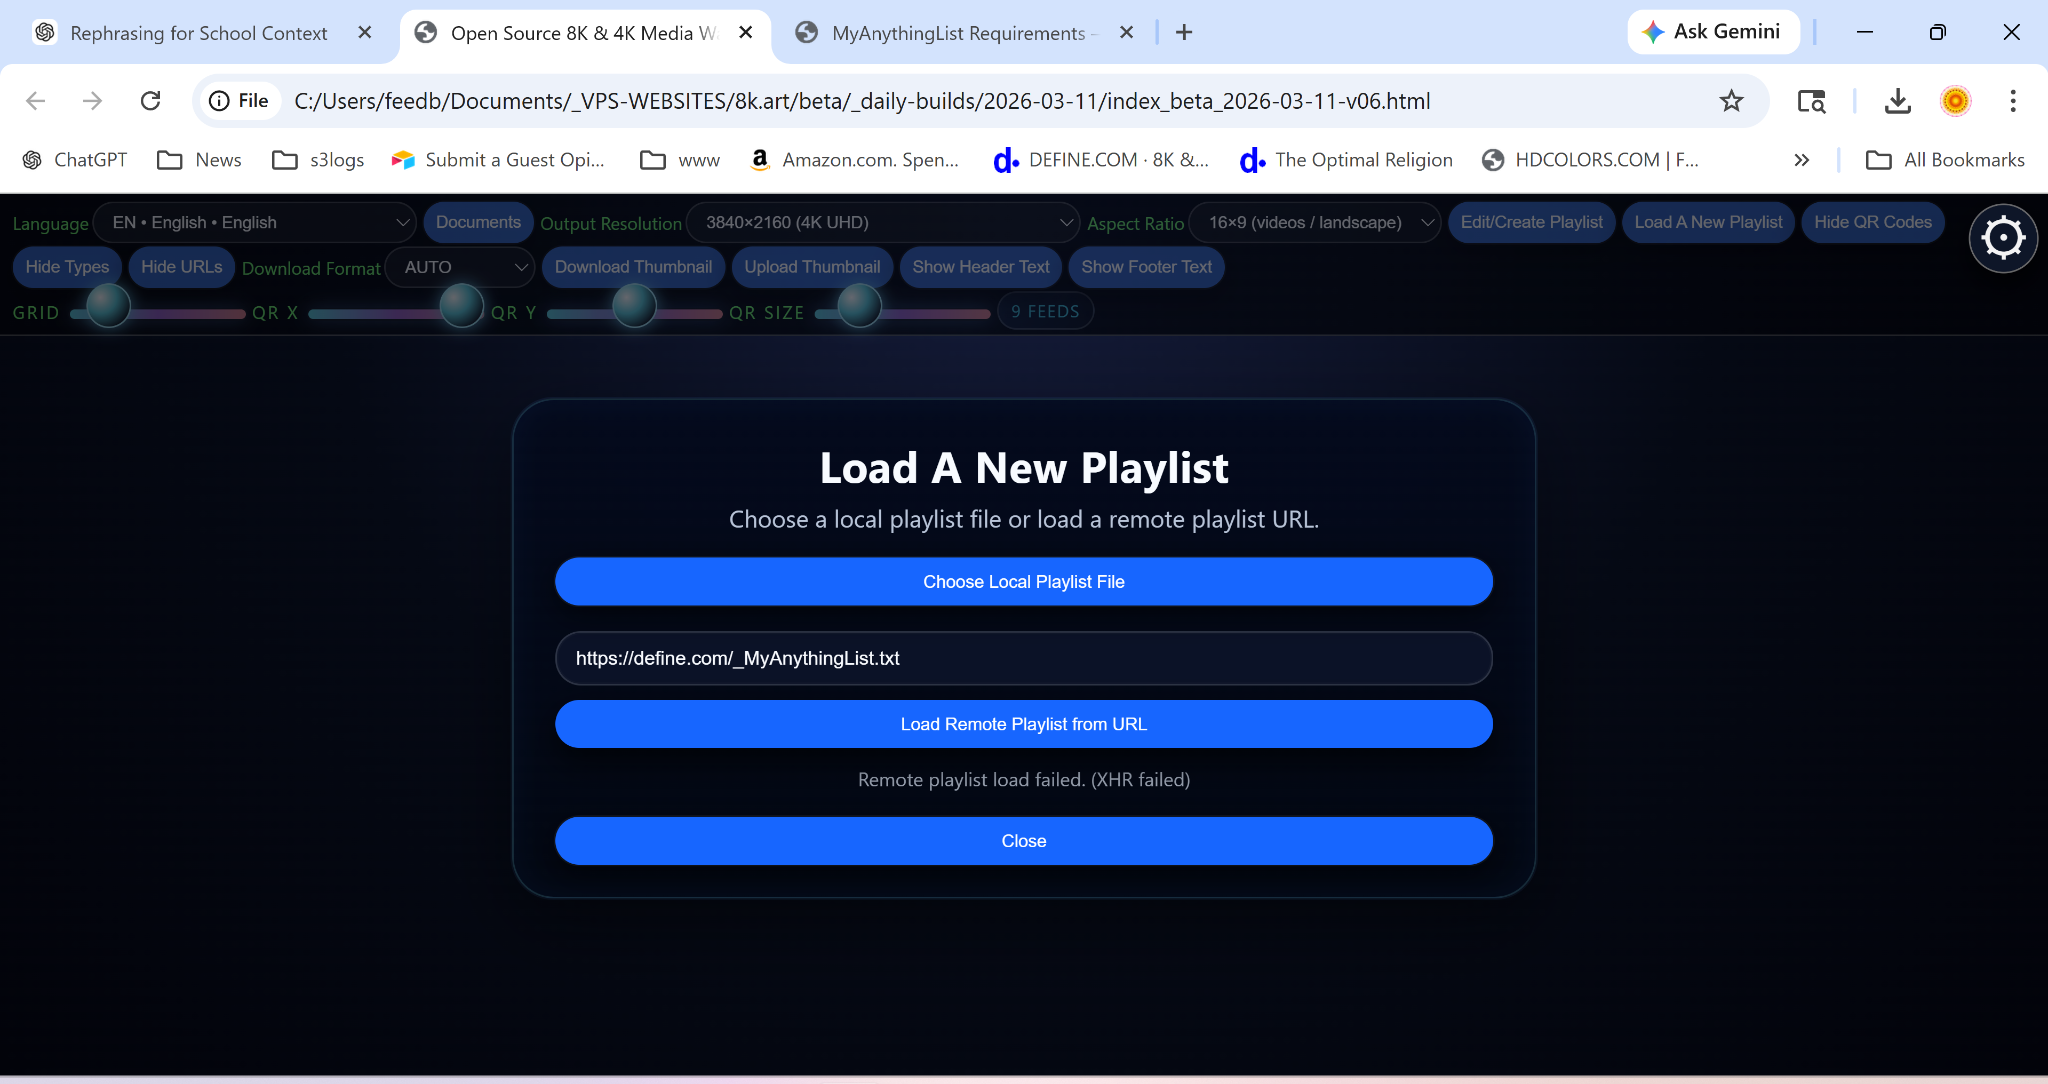Click the QR Y slider knob
2048x1084 pixels.
(x=634, y=305)
